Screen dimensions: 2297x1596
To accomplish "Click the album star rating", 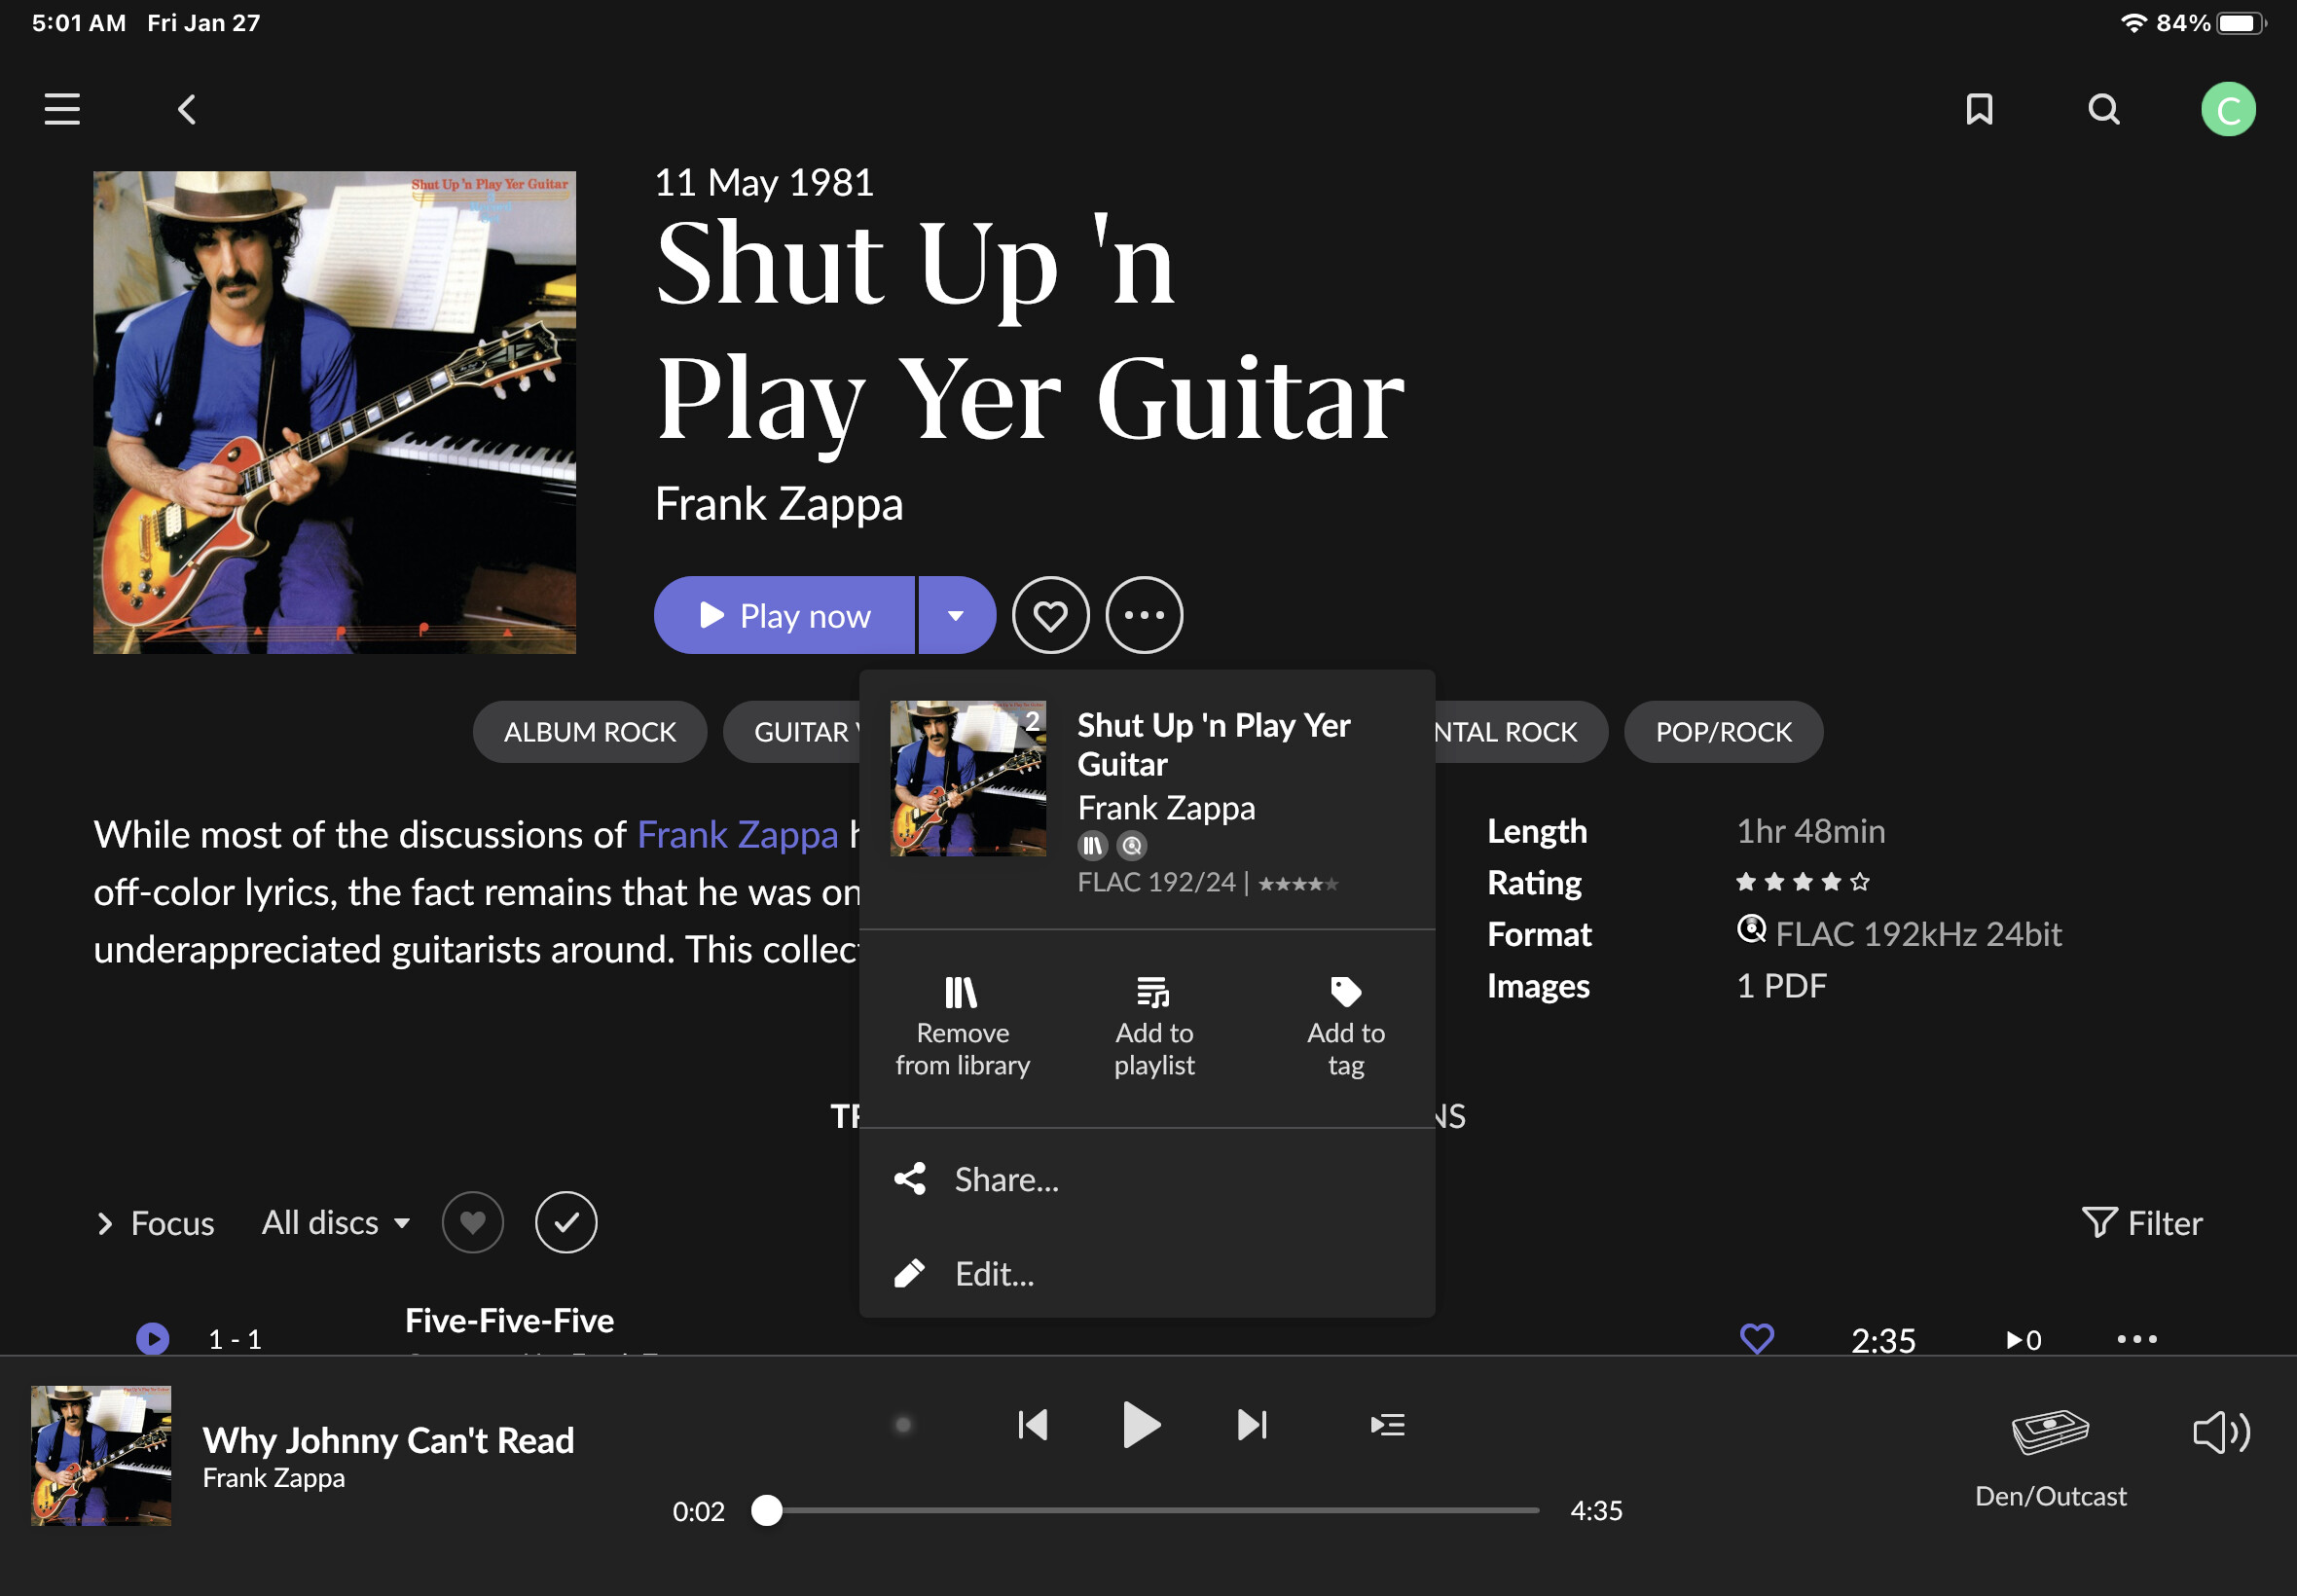I will point(1803,882).
